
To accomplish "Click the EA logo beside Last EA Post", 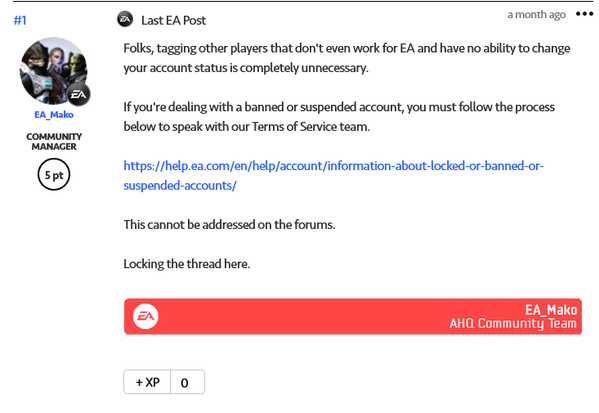I will [125, 19].
